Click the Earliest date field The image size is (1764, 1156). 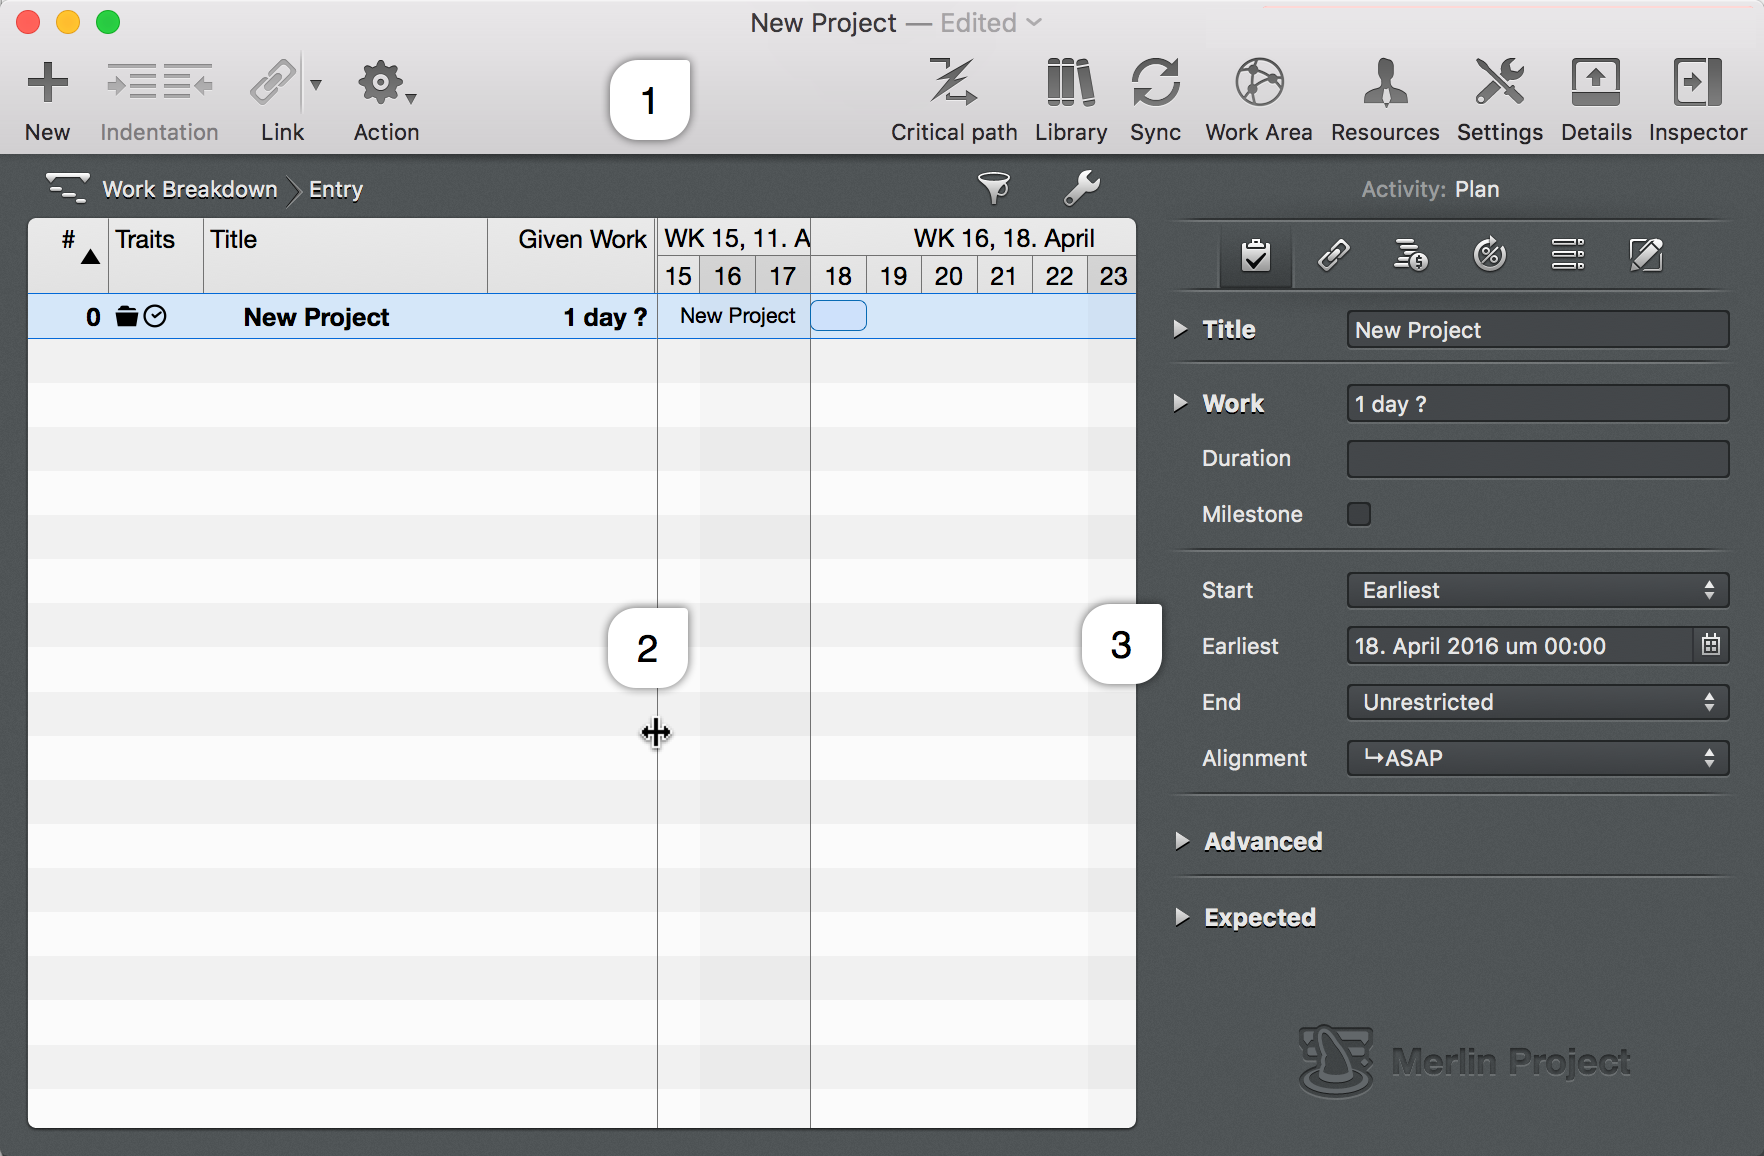click(1520, 646)
